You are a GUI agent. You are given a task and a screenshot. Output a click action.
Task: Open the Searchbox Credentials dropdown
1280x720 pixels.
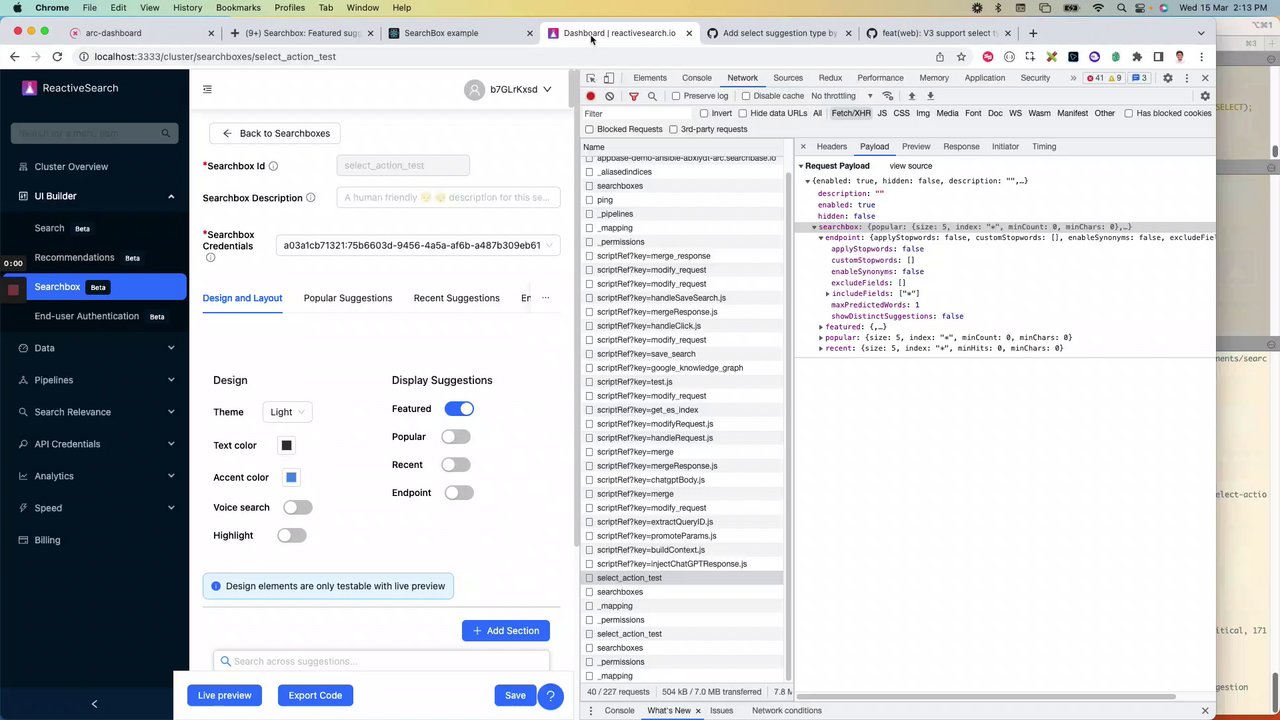[x=418, y=245]
